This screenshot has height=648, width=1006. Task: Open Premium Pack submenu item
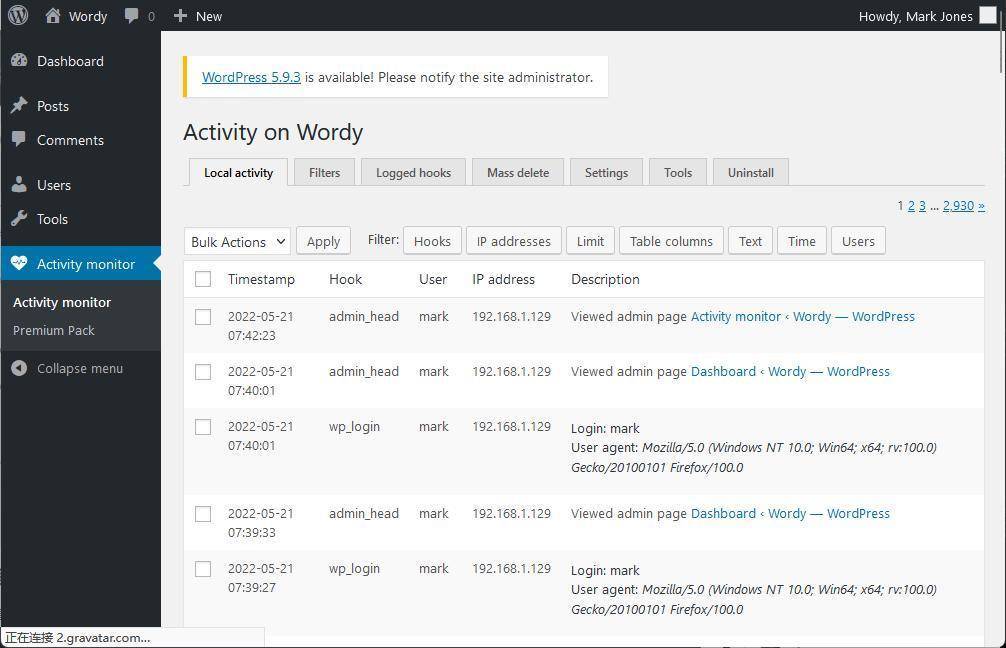click(x=54, y=330)
